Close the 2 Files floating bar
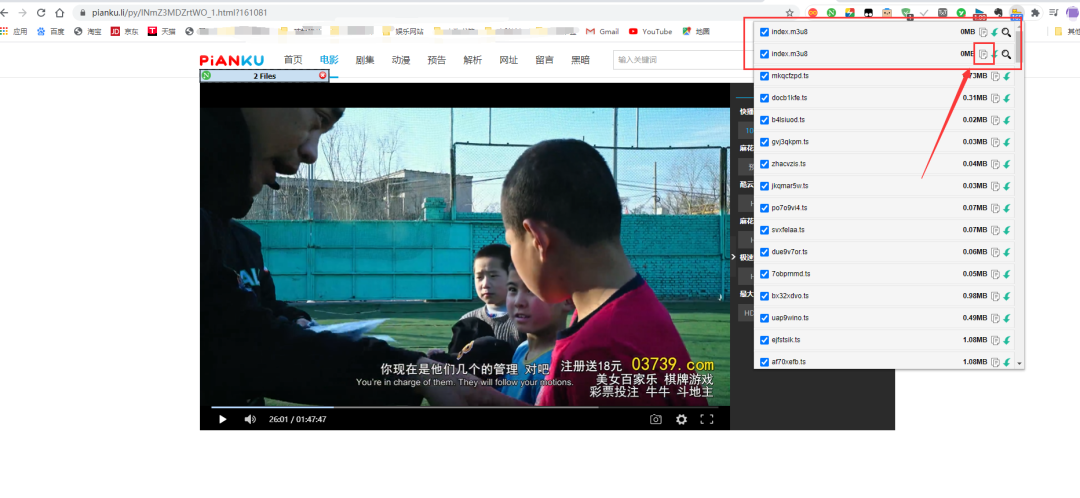 [322, 76]
